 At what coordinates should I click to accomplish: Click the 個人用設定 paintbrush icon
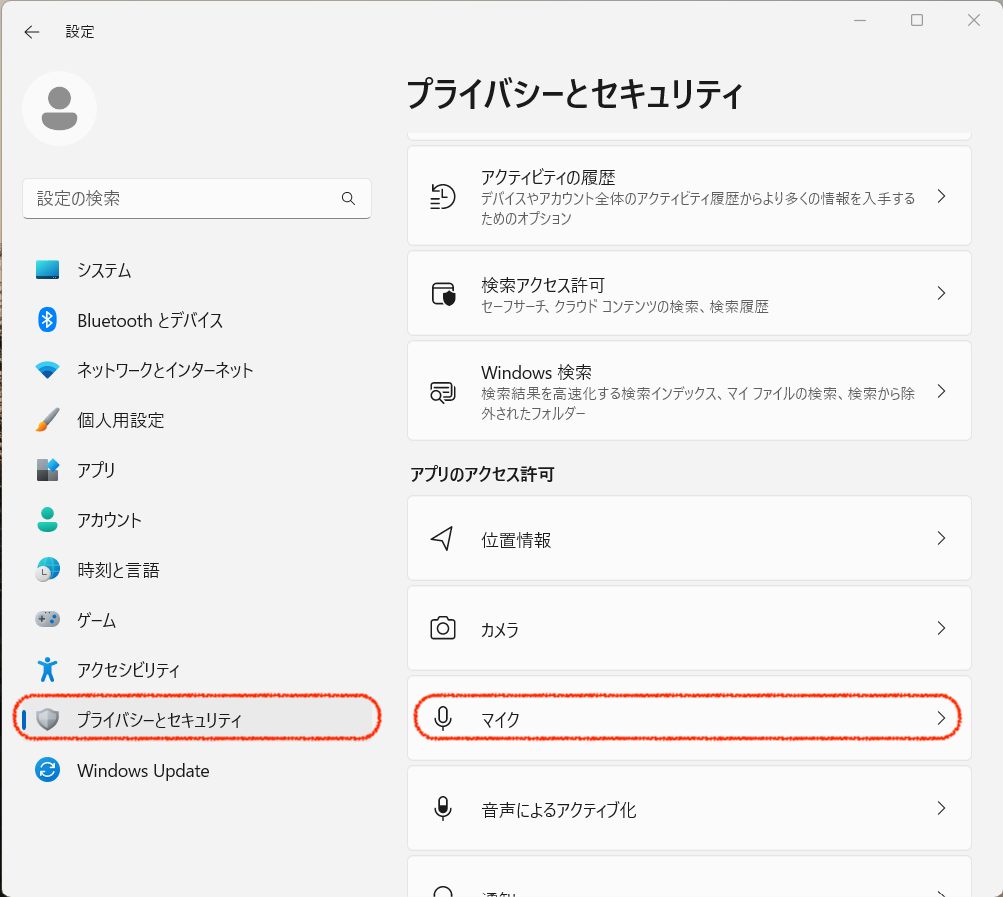pyautogui.click(x=47, y=420)
